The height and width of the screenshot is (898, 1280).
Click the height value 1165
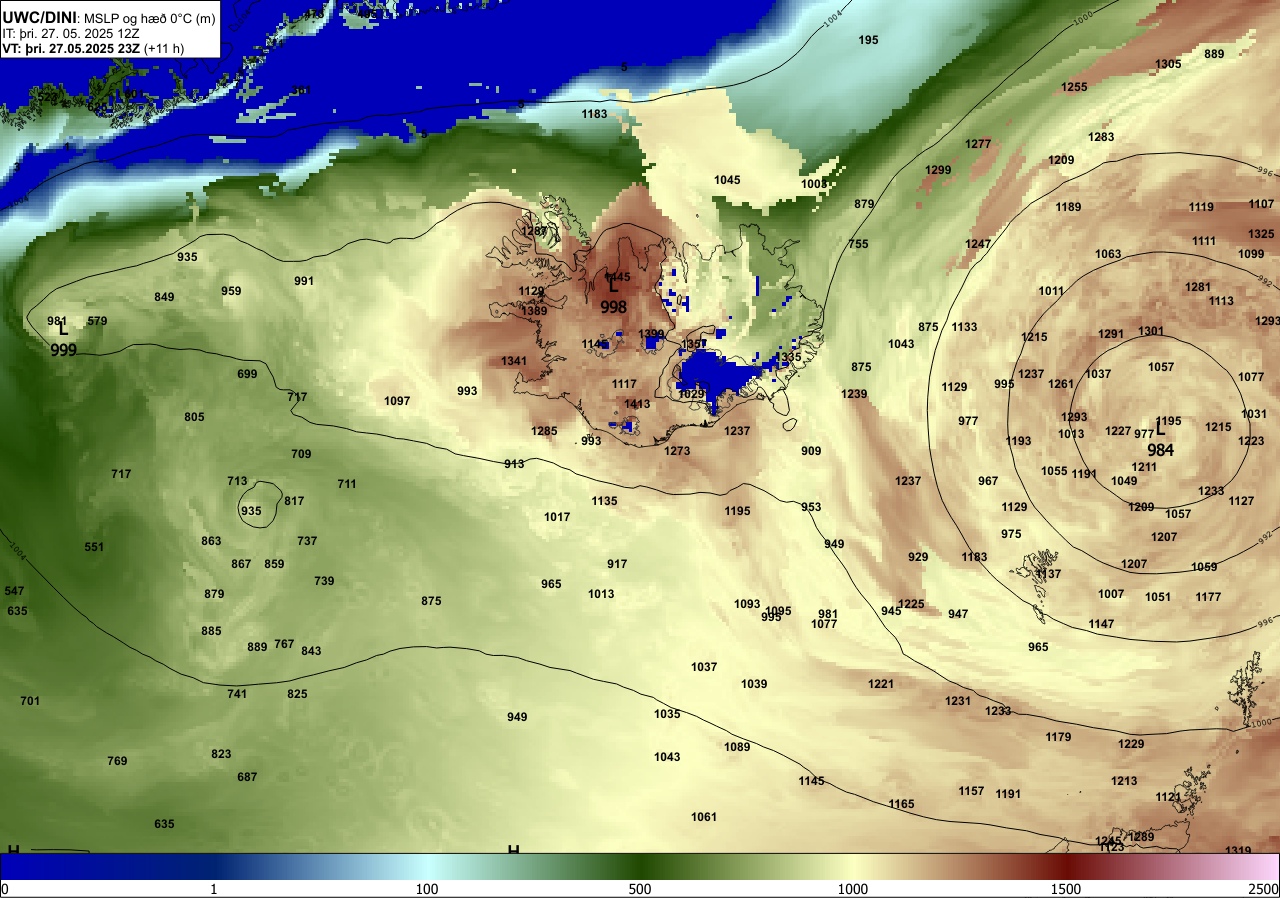901,804
